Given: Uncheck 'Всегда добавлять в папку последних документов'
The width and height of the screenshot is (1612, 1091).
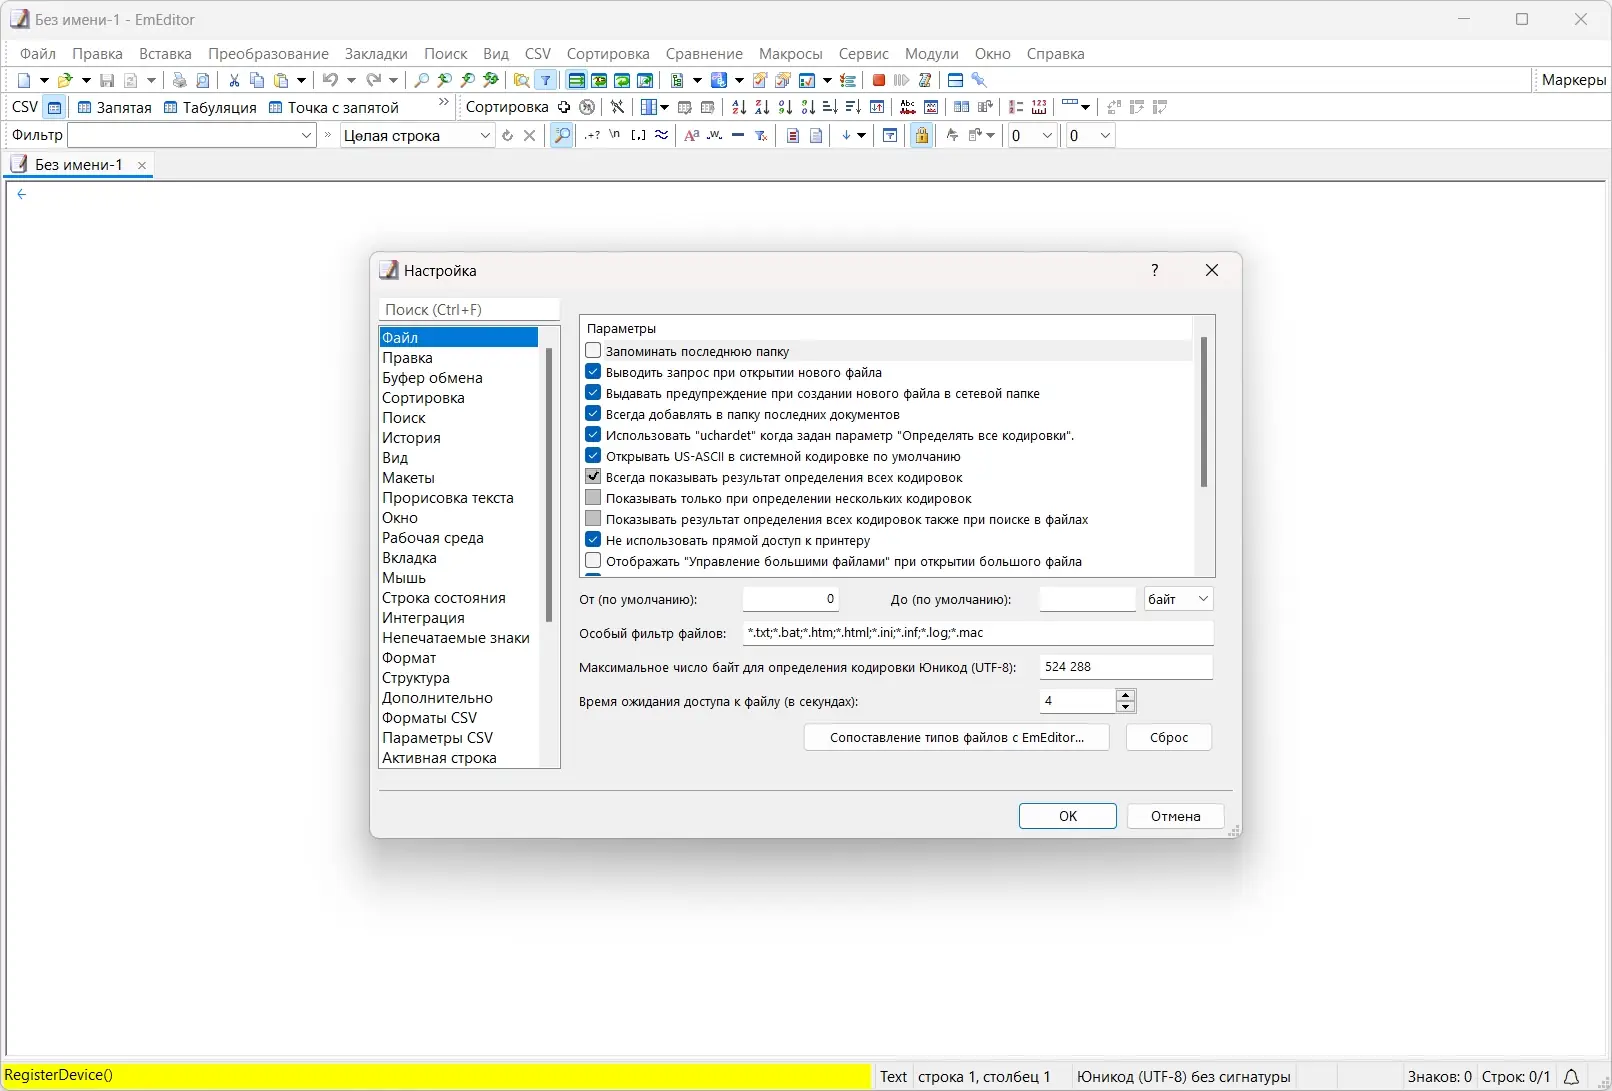Looking at the screenshot, I should pos(593,414).
